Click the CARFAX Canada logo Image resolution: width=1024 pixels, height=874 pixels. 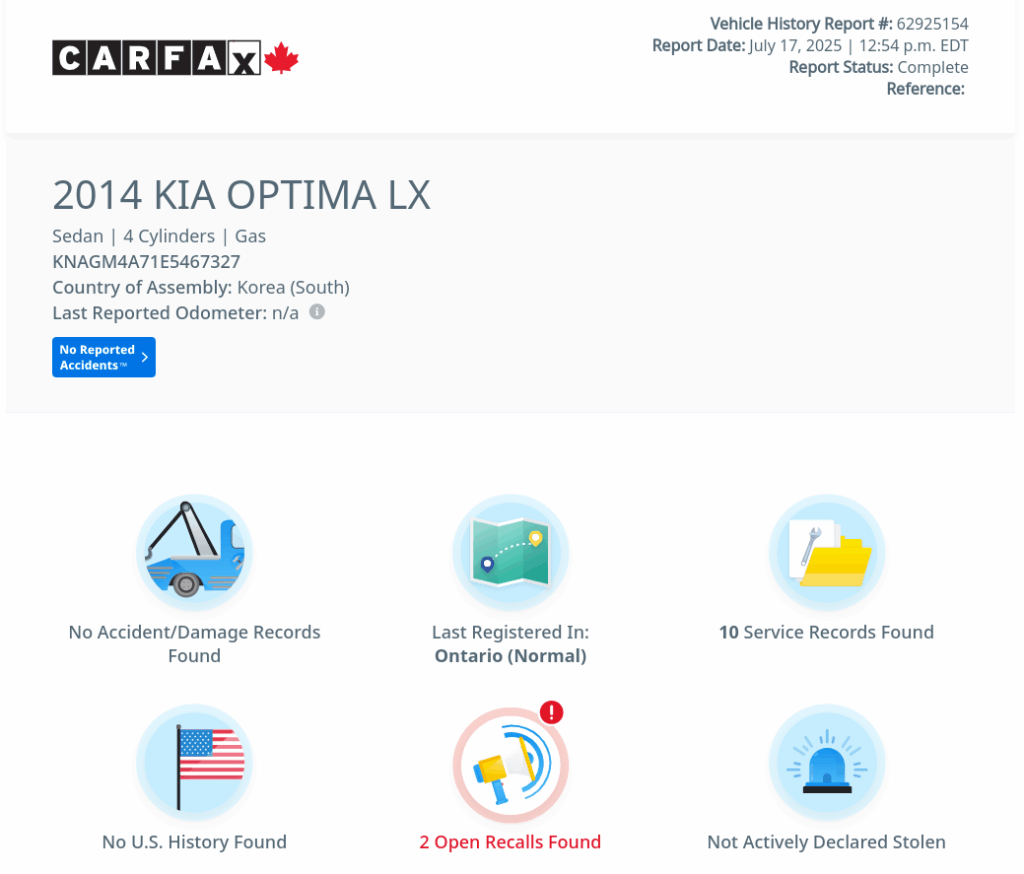click(175, 57)
